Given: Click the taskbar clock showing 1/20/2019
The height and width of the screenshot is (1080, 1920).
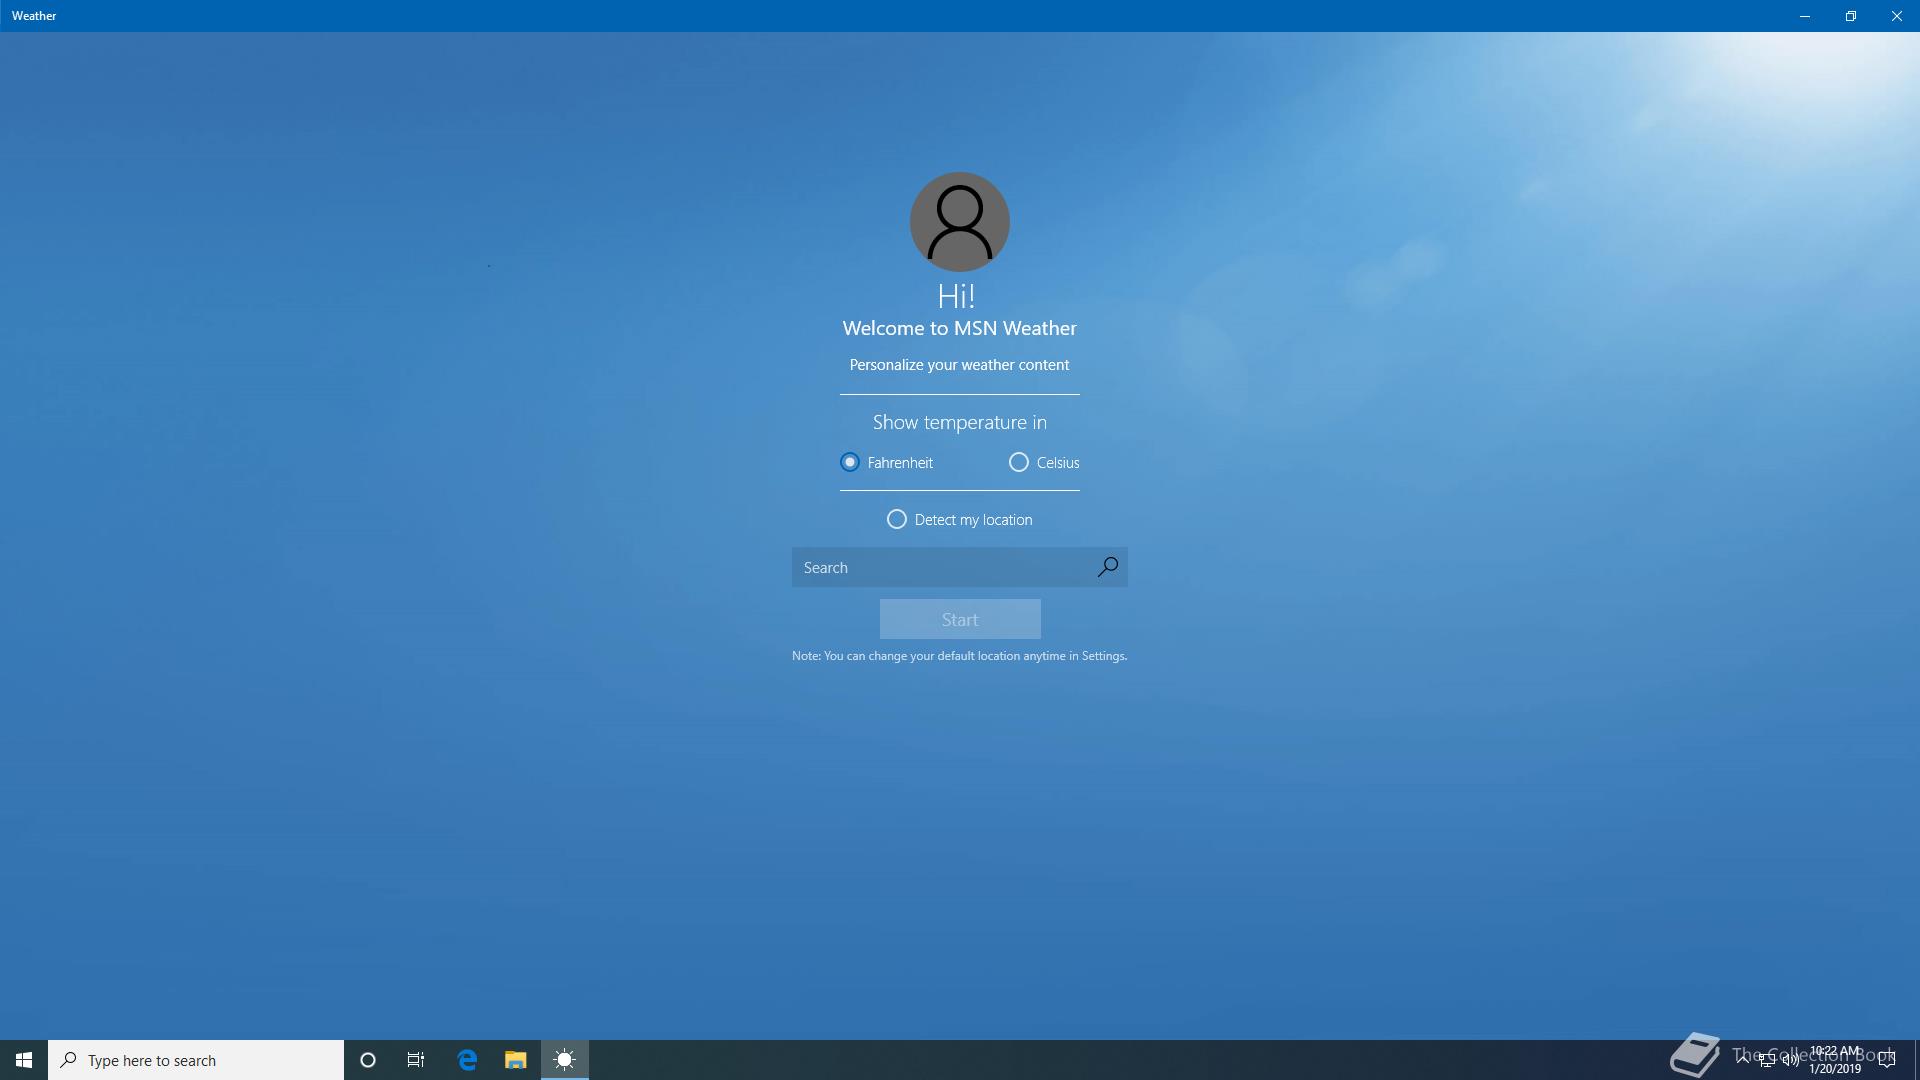Looking at the screenshot, I should point(1835,1060).
